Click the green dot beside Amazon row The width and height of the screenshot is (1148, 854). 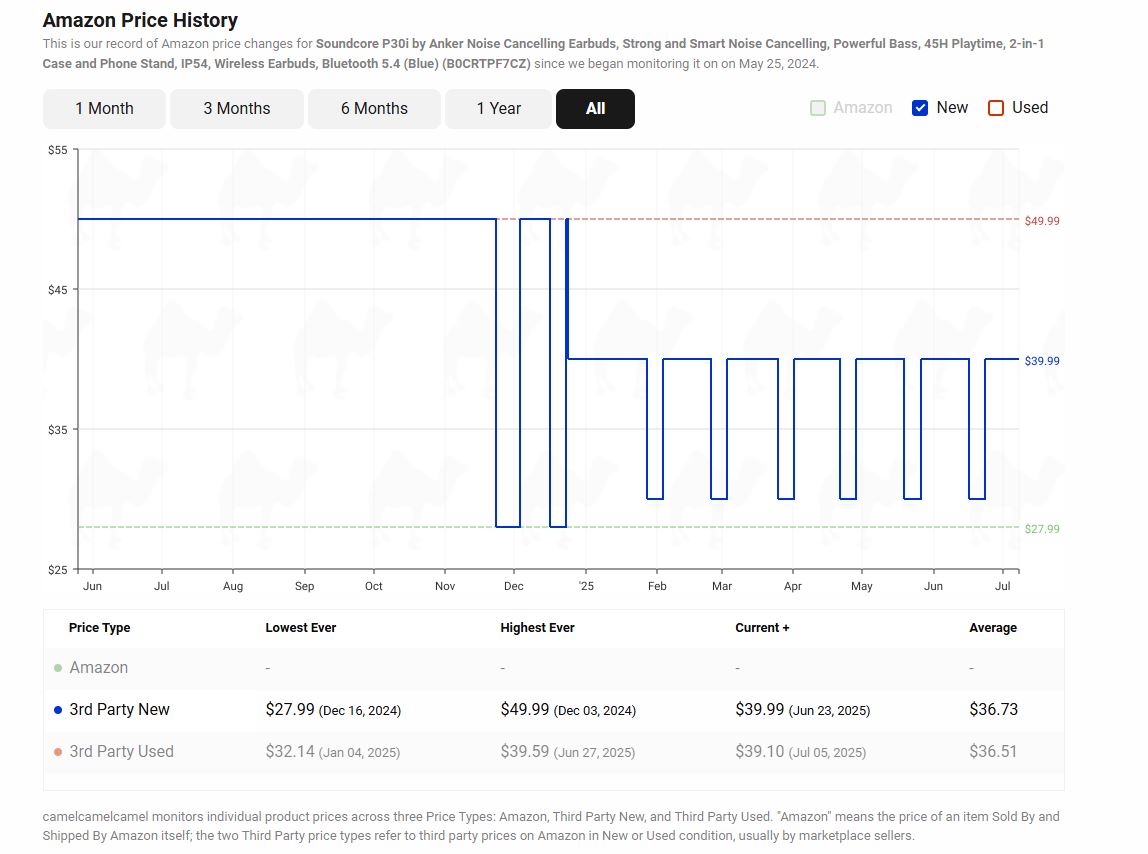58,668
